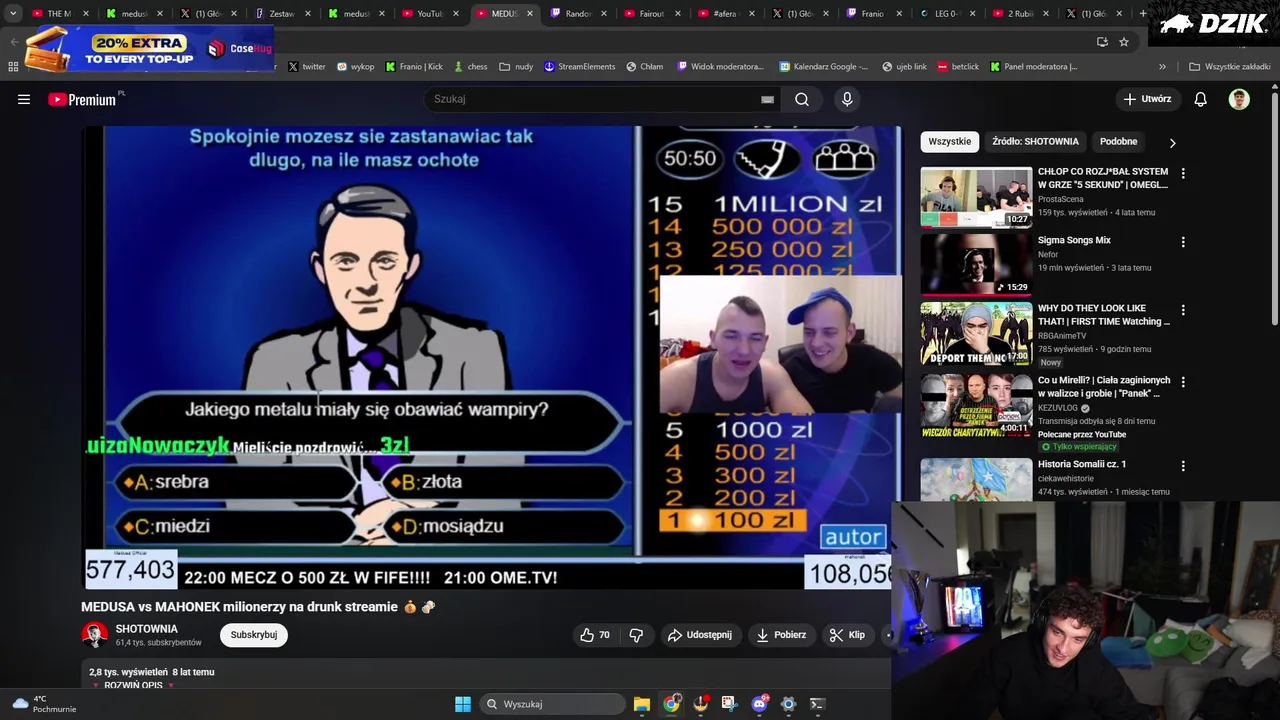The width and height of the screenshot is (1280, 720).
Task: Open the StreamElements bookmark
Action: (579, 67)
